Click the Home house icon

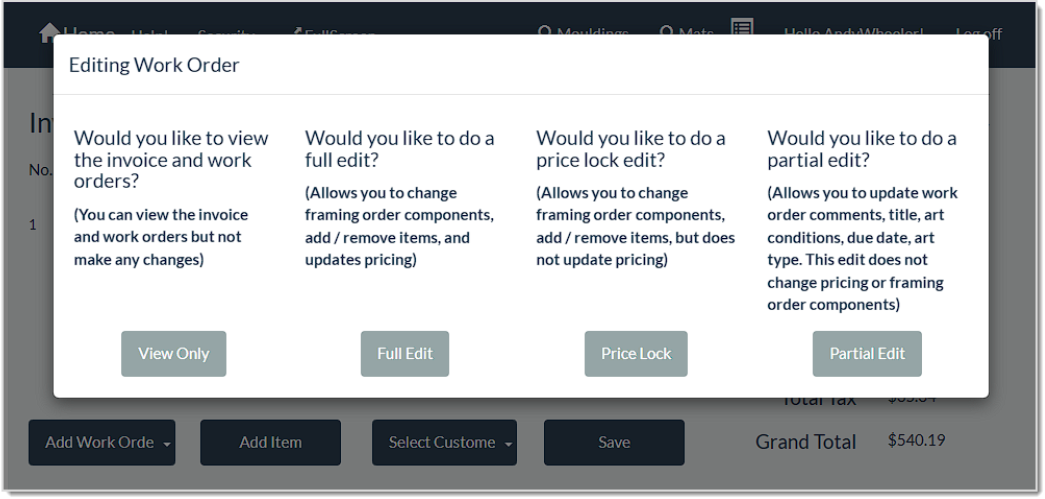point(49,31)
